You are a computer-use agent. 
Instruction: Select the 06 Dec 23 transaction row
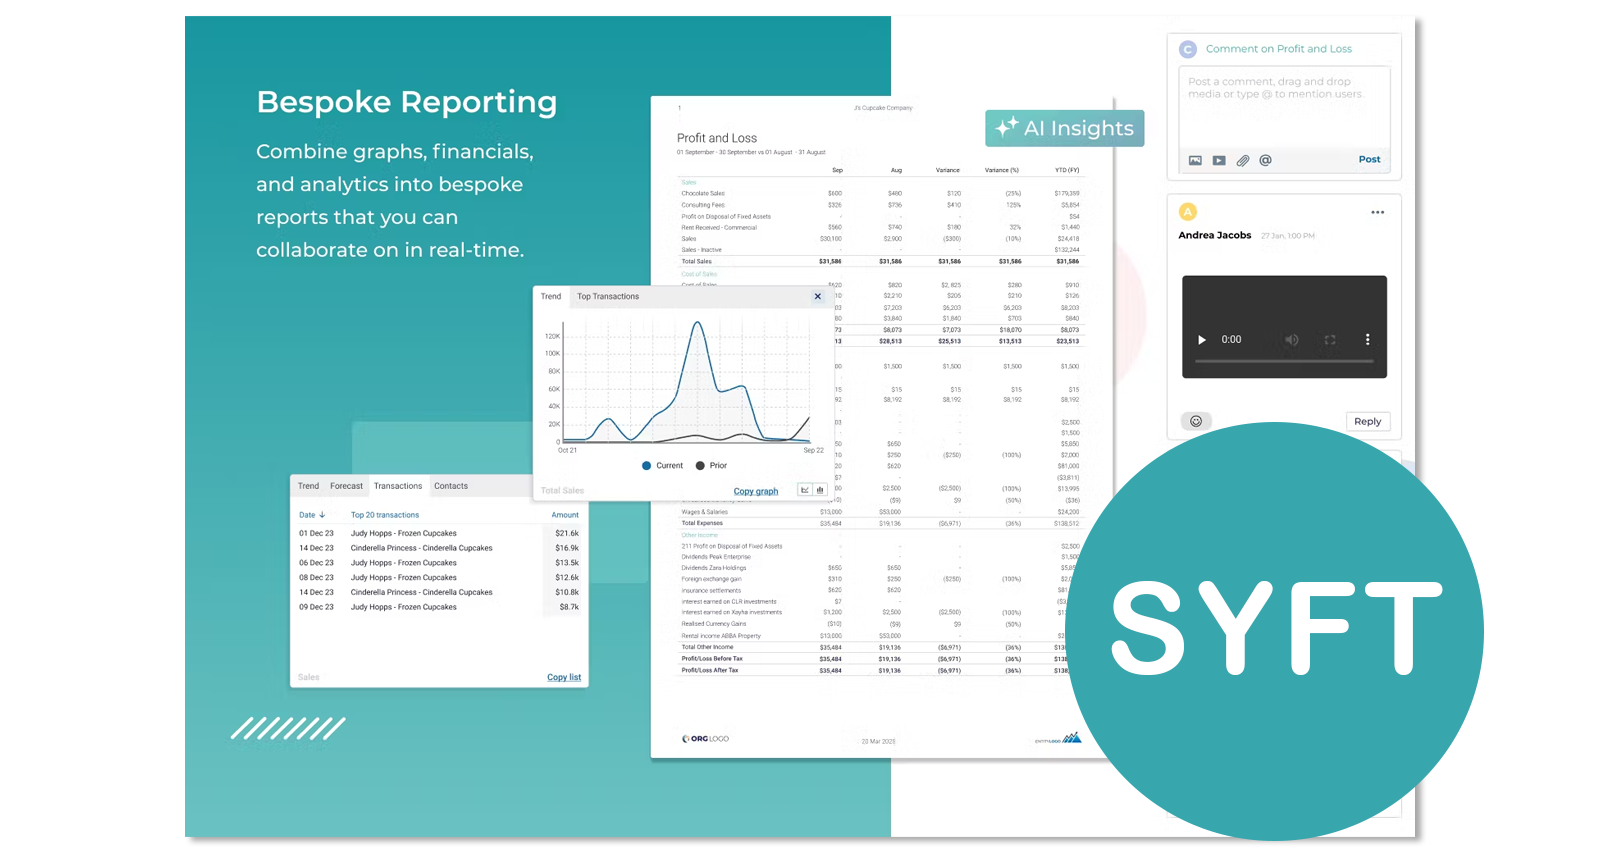click(x=439, y=563)
